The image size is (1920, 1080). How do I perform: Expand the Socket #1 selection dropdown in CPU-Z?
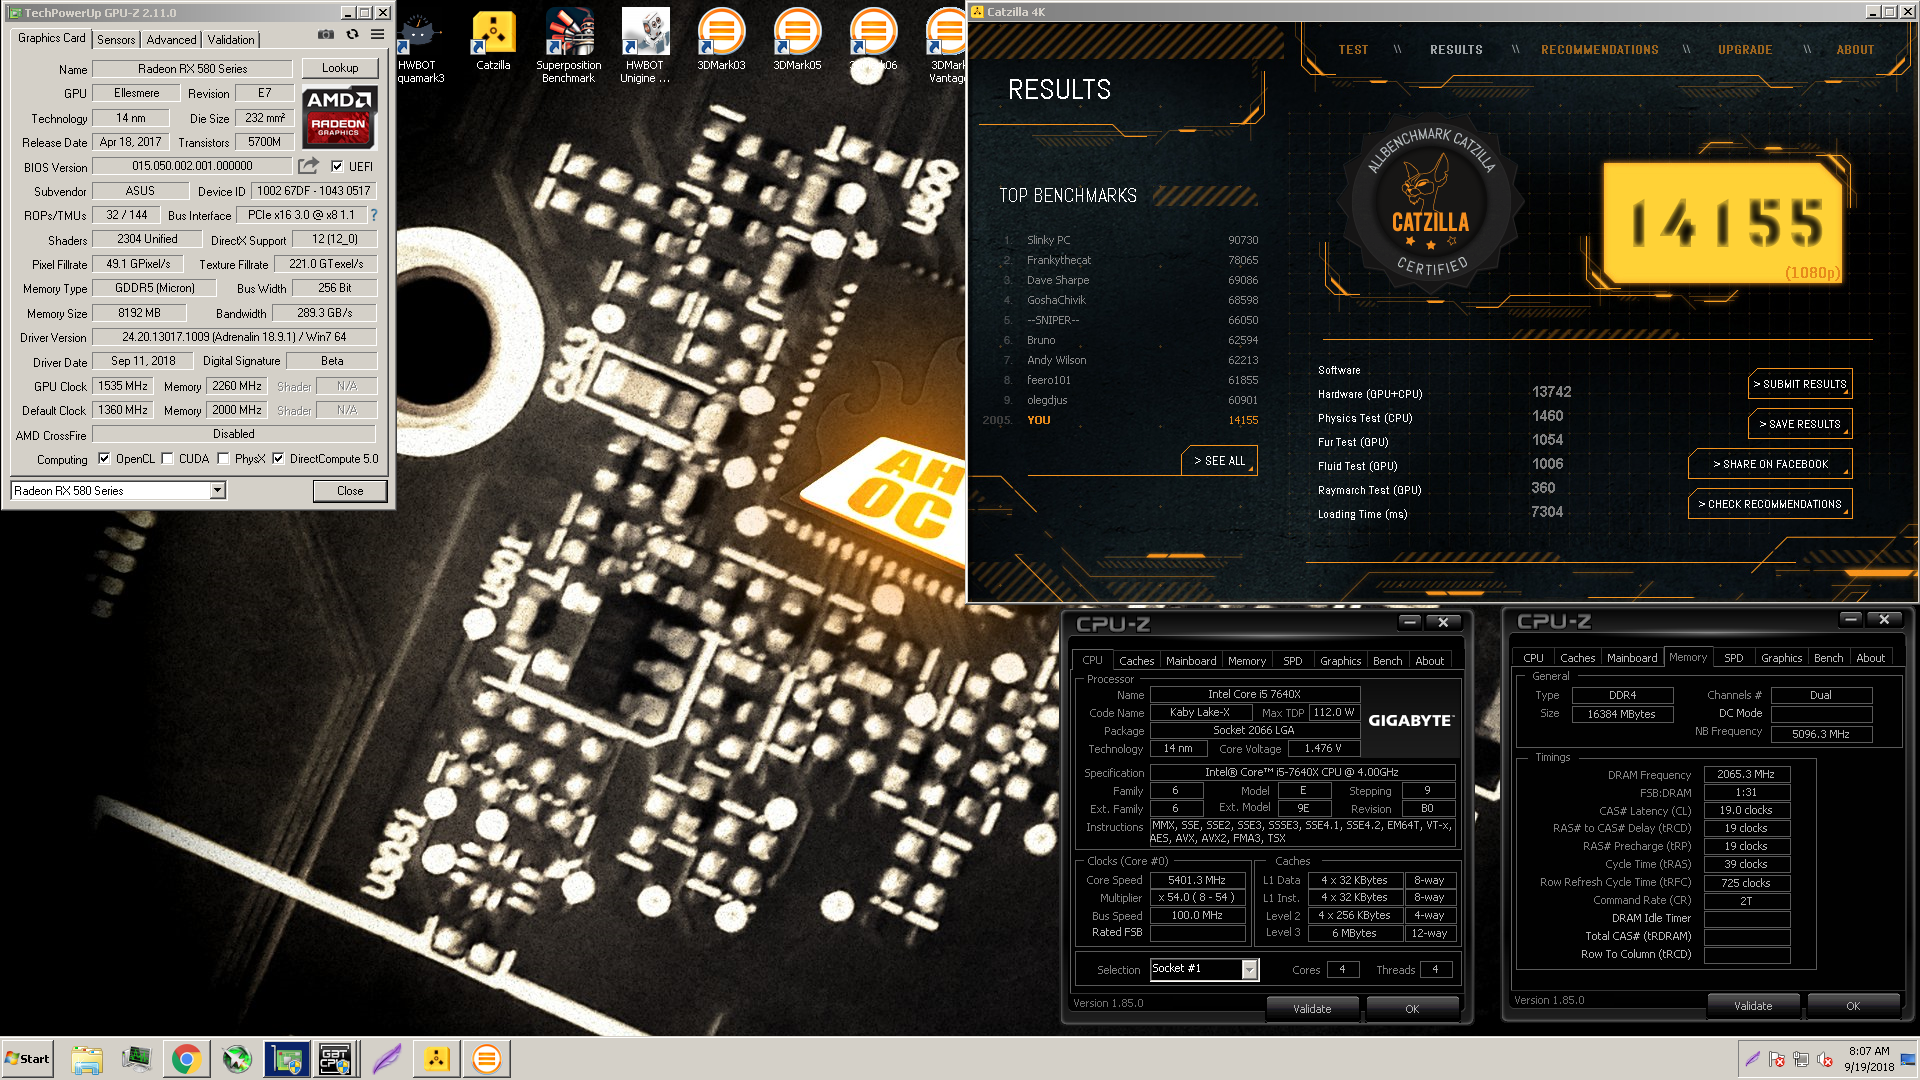[1249, 969]
